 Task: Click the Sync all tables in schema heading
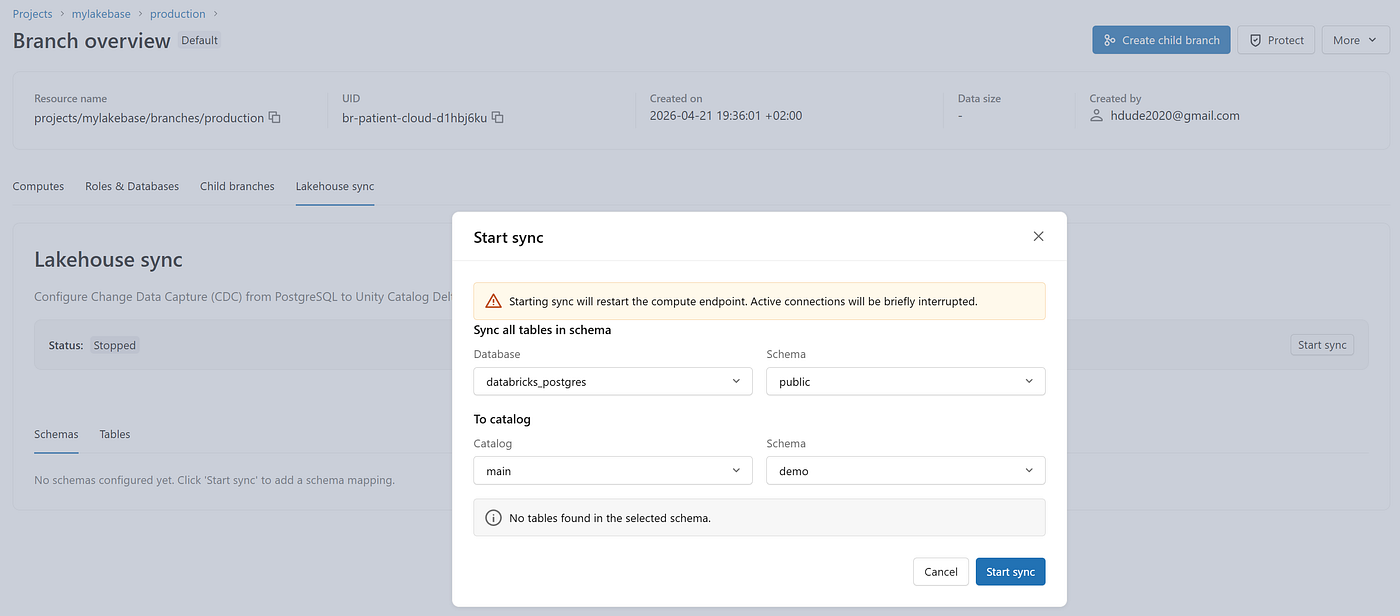[542, 330]
